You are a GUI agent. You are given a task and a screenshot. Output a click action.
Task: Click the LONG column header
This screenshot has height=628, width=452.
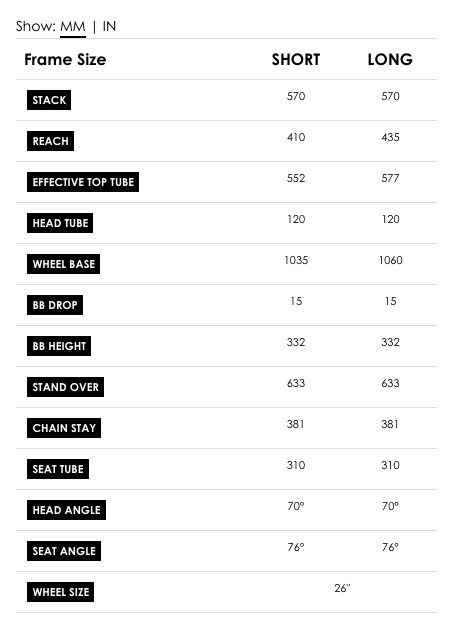tap(390, 59)
